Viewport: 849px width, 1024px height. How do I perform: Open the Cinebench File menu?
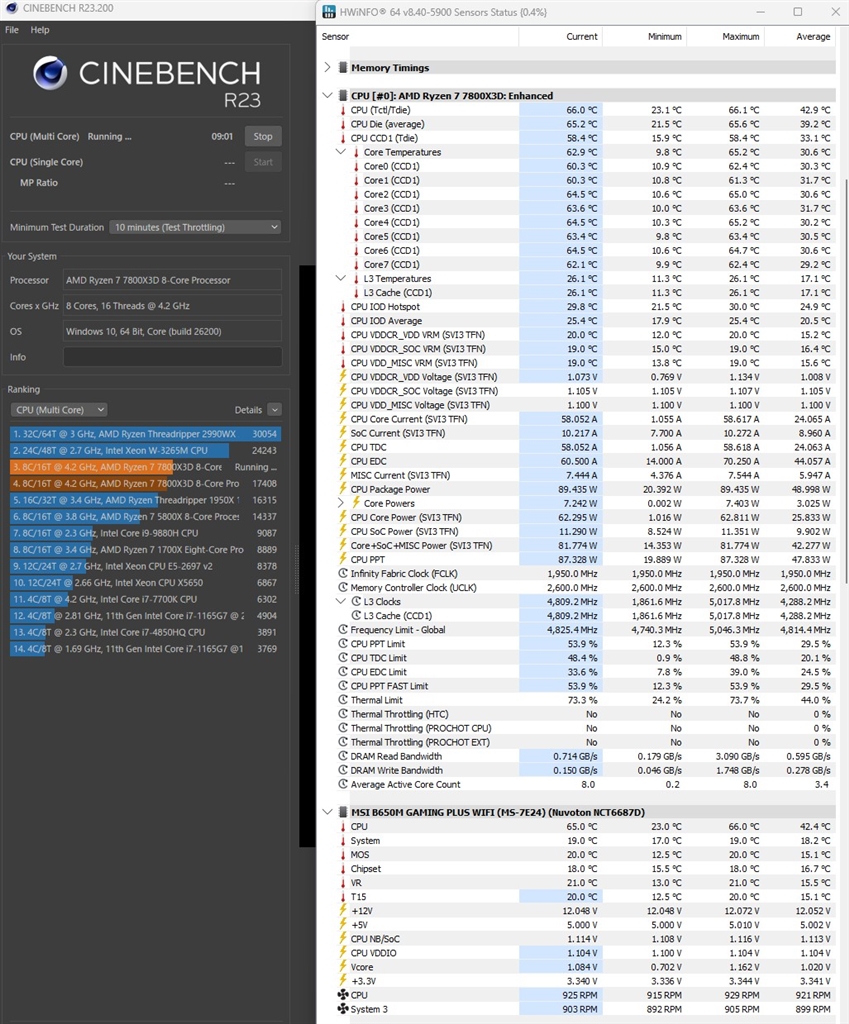[12, 30]
